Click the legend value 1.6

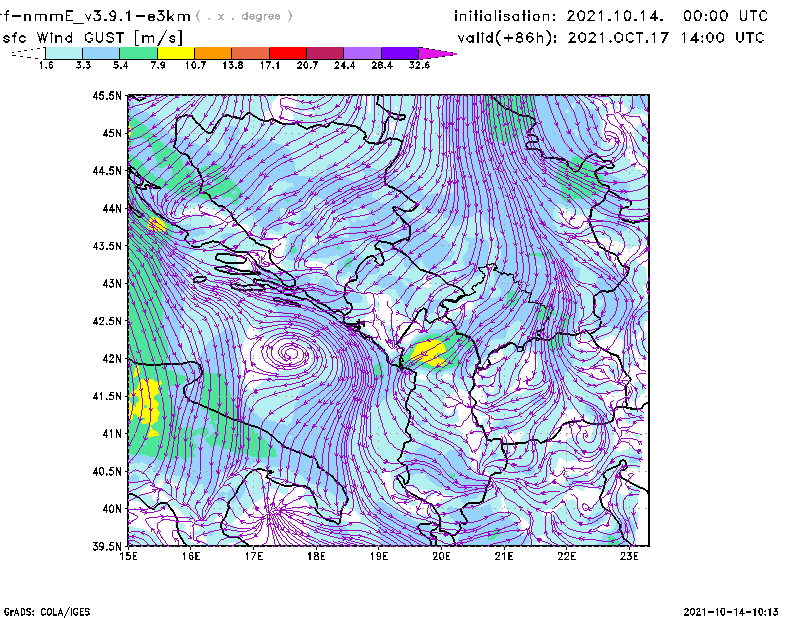pos(46,65)
